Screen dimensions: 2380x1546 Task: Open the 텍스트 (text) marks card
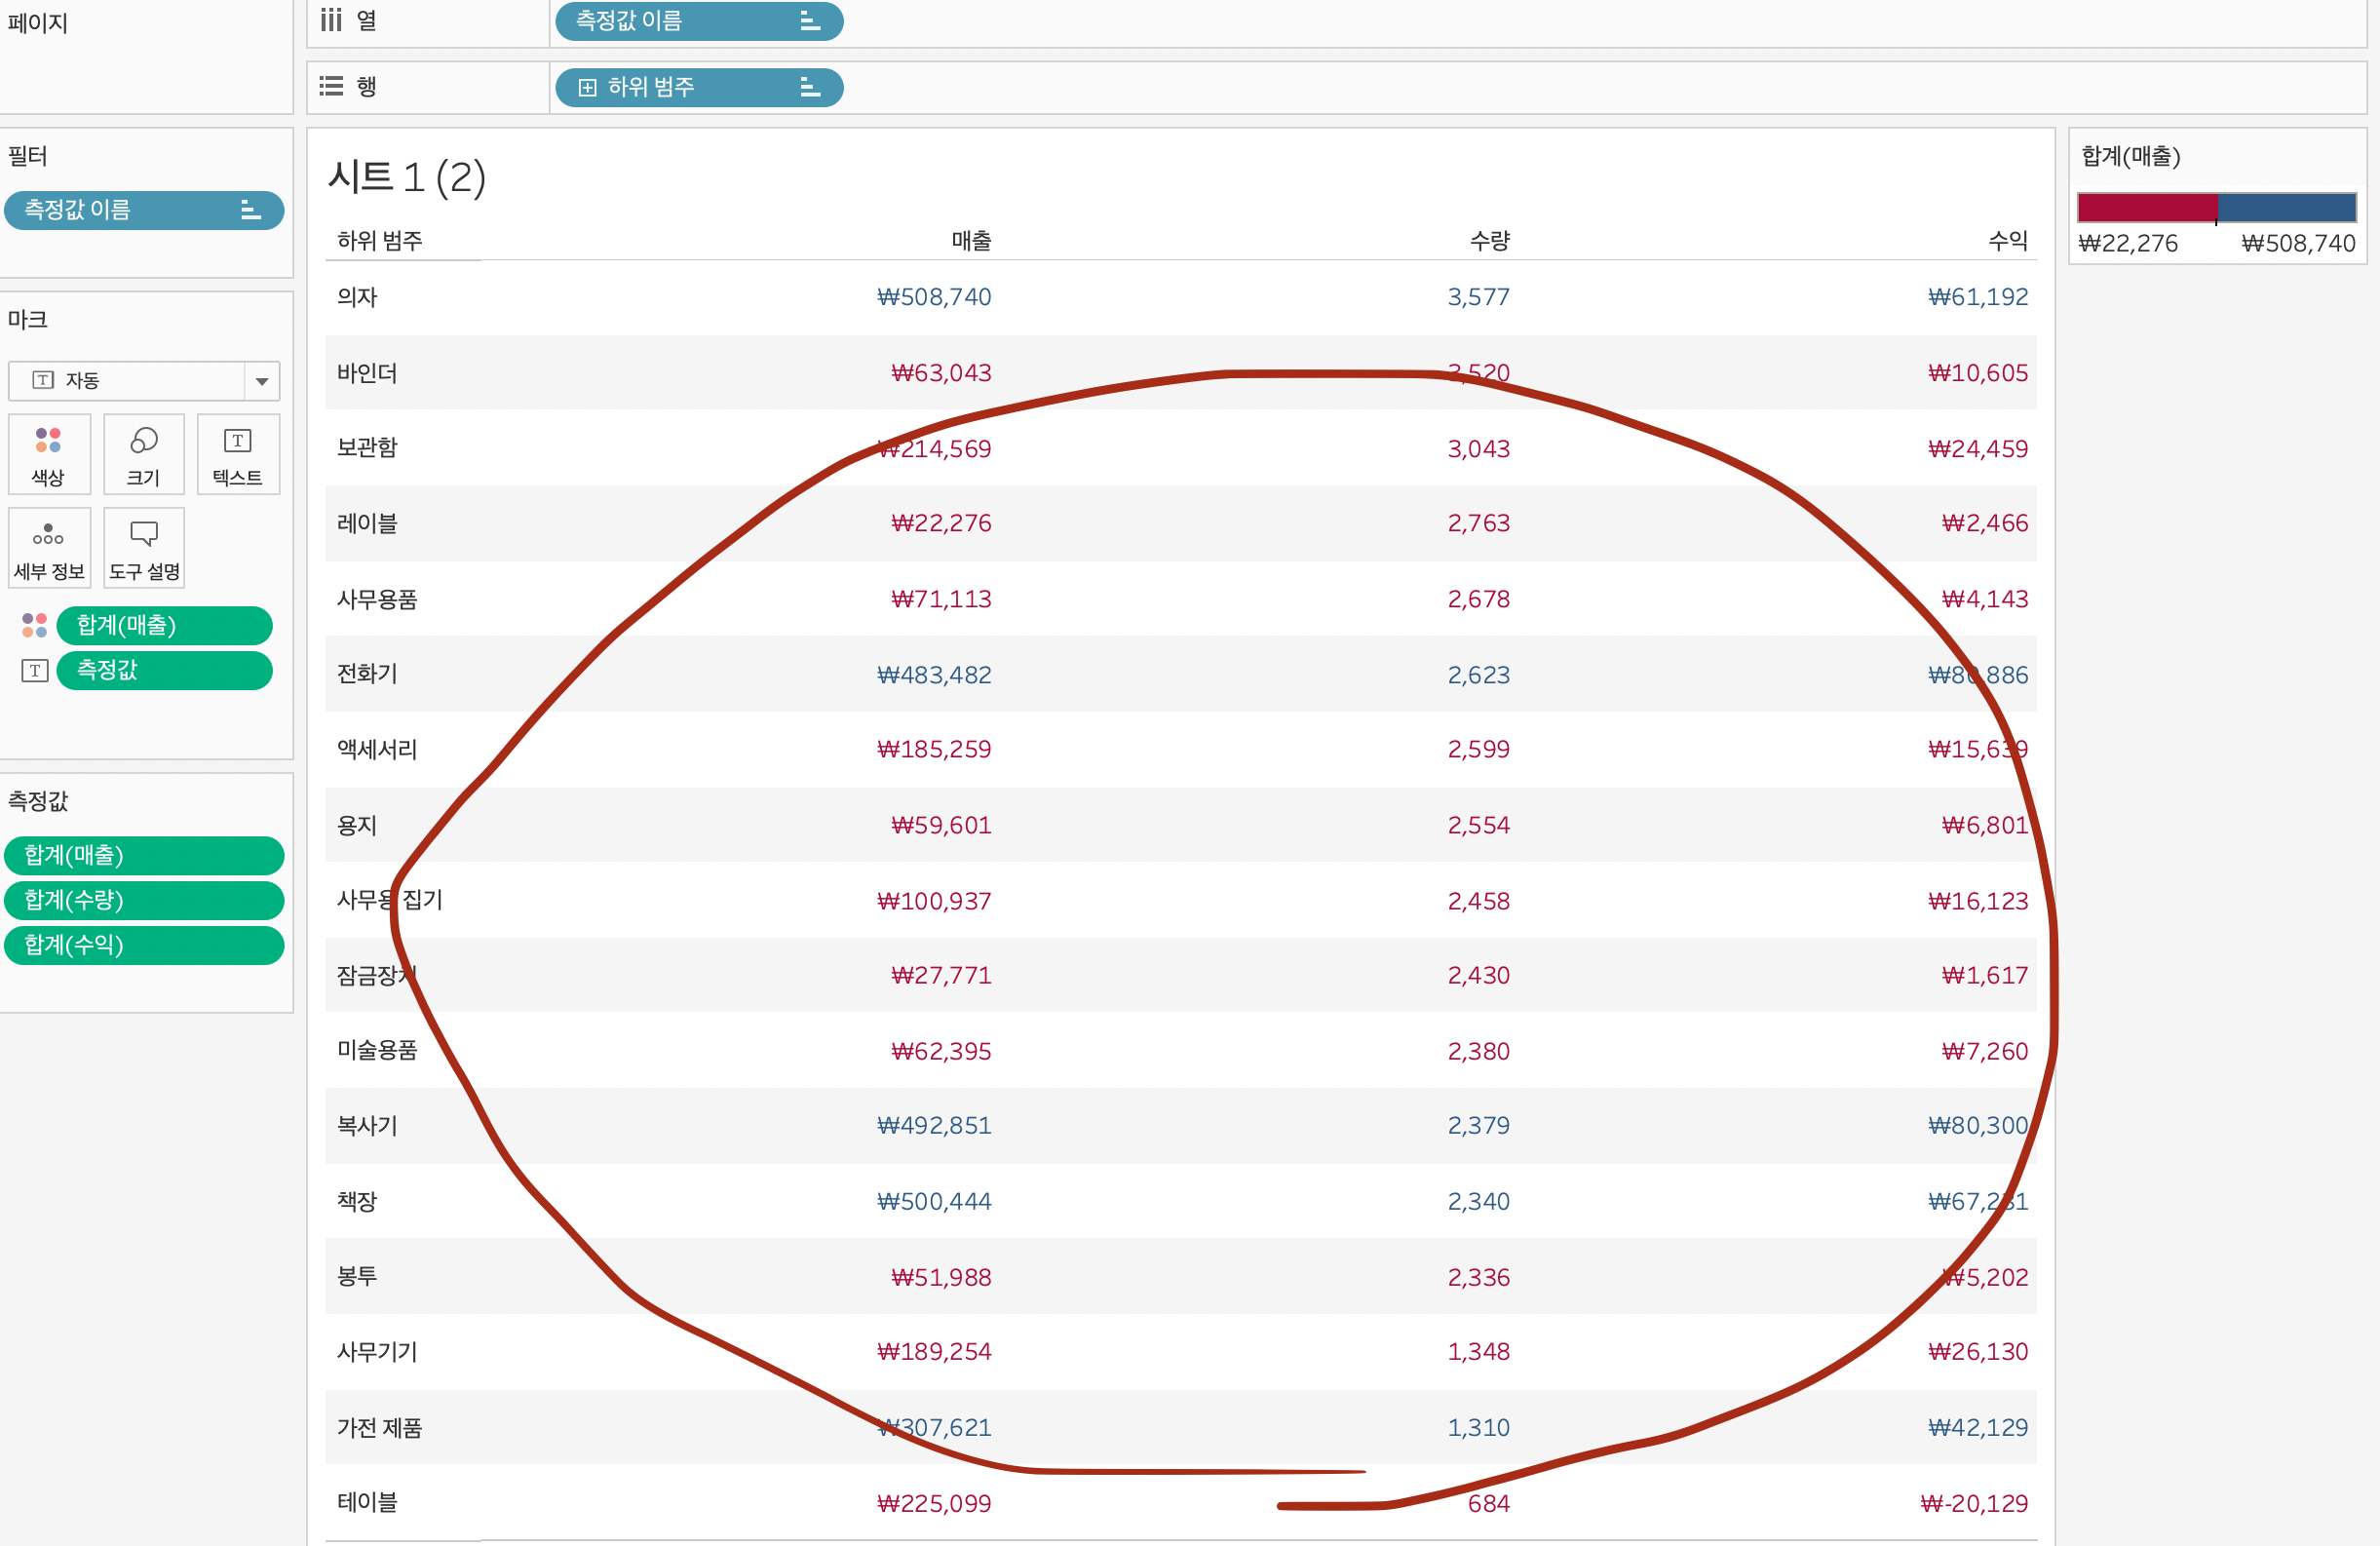pyautogui.click(x=238, y=454)
